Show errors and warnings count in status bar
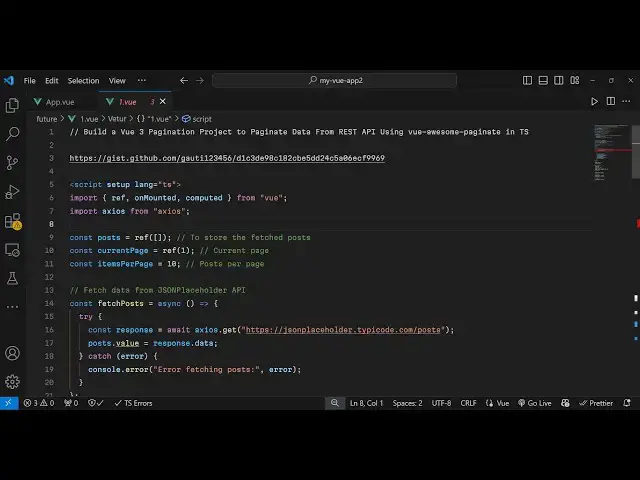 coord(39,403)
